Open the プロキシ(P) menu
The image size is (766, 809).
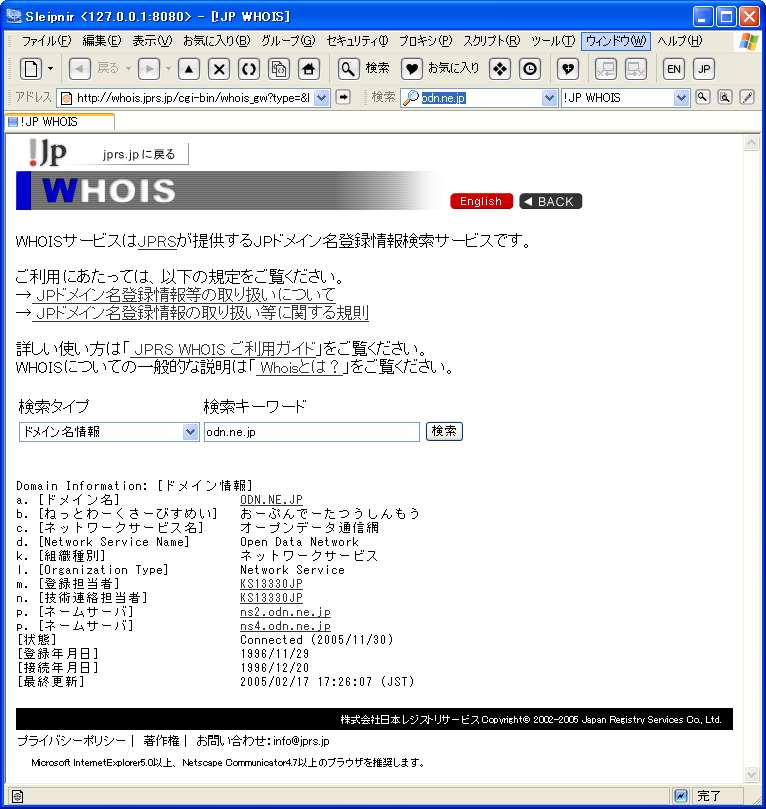point(426,41)
